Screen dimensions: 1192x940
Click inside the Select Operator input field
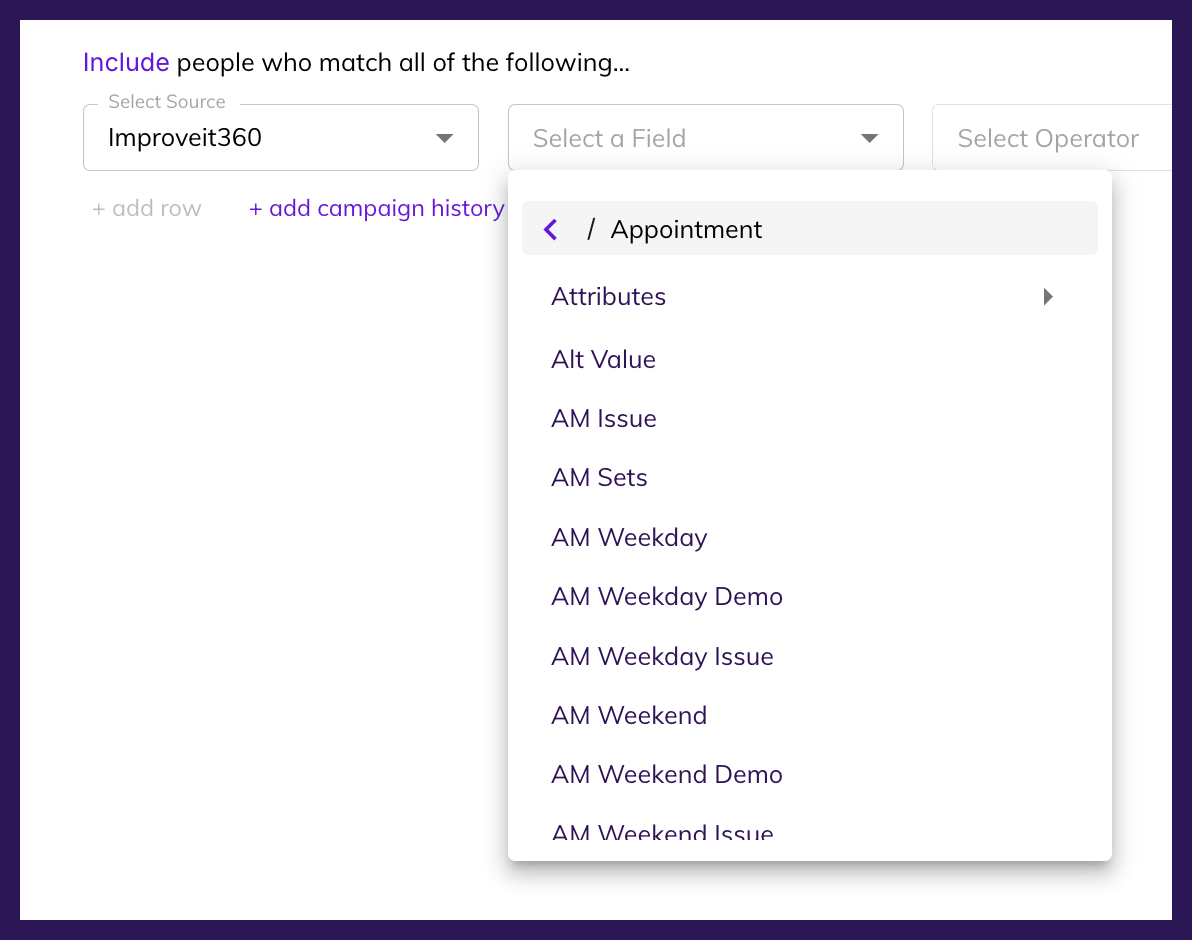(x=1049, y=137)
